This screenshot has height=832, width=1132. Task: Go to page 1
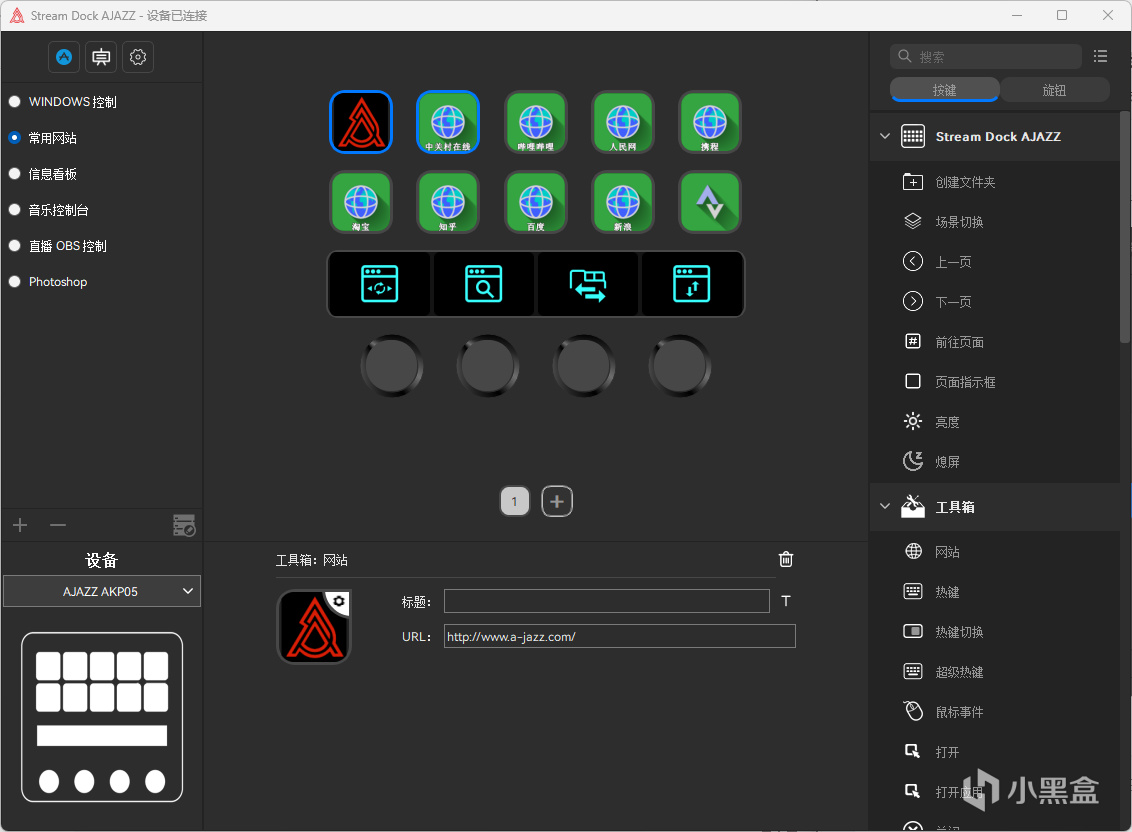pos(515,501)
